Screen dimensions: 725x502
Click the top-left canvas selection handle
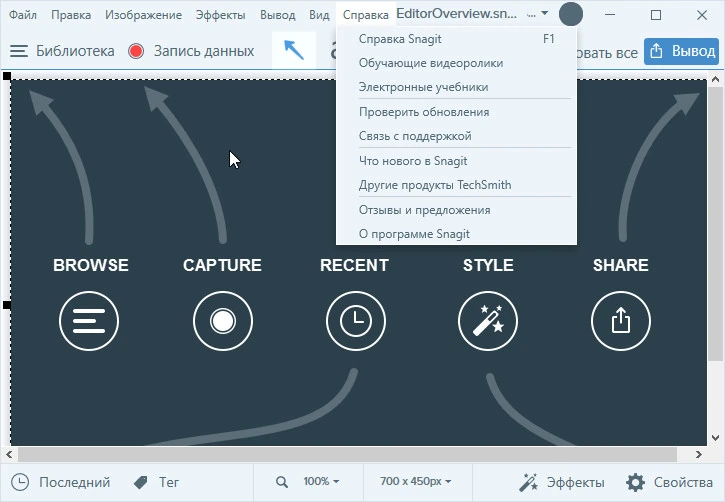7,76
